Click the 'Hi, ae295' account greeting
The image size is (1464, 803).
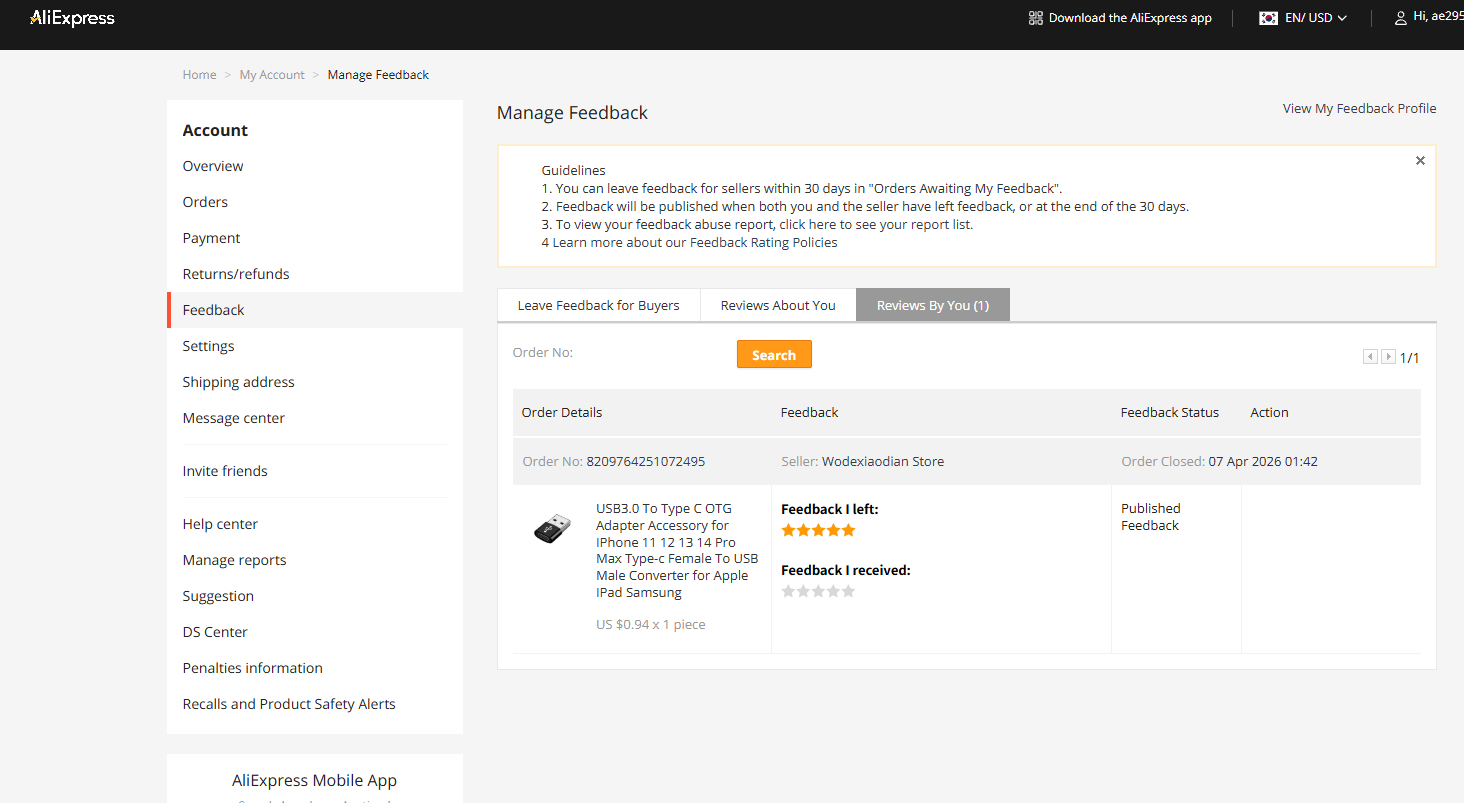[x=1439, y=17]
